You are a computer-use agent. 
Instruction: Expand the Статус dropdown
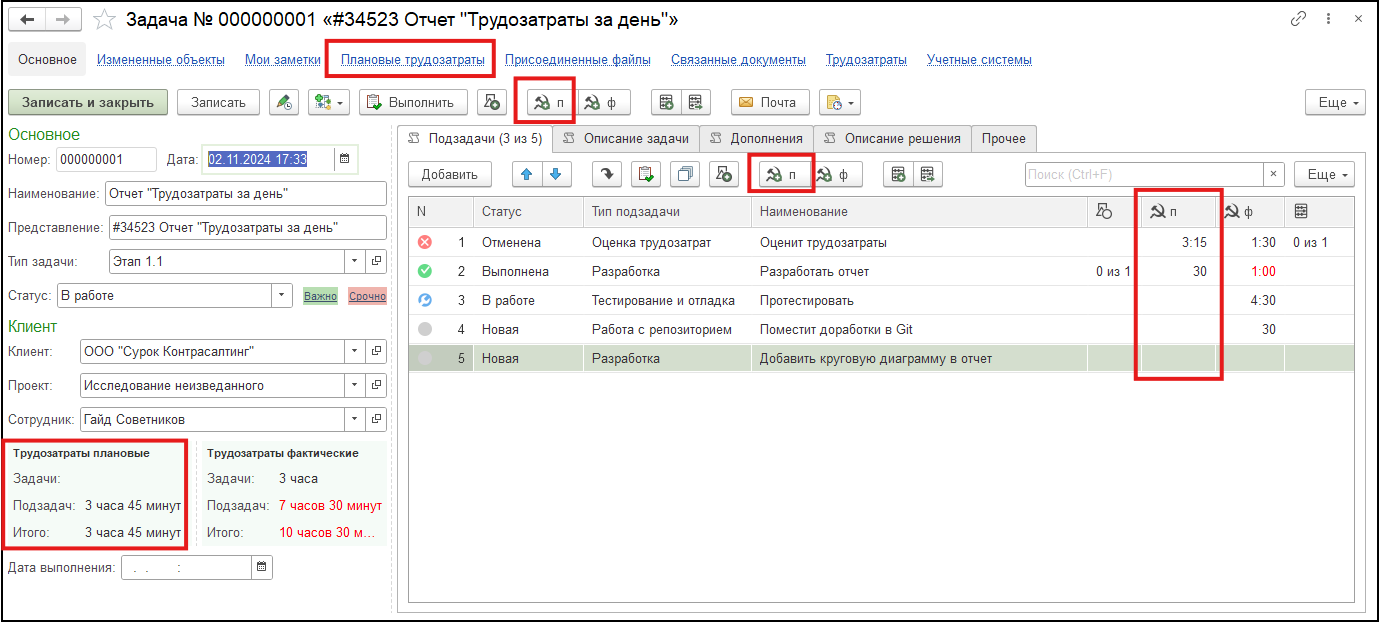(x=281, y=296)
